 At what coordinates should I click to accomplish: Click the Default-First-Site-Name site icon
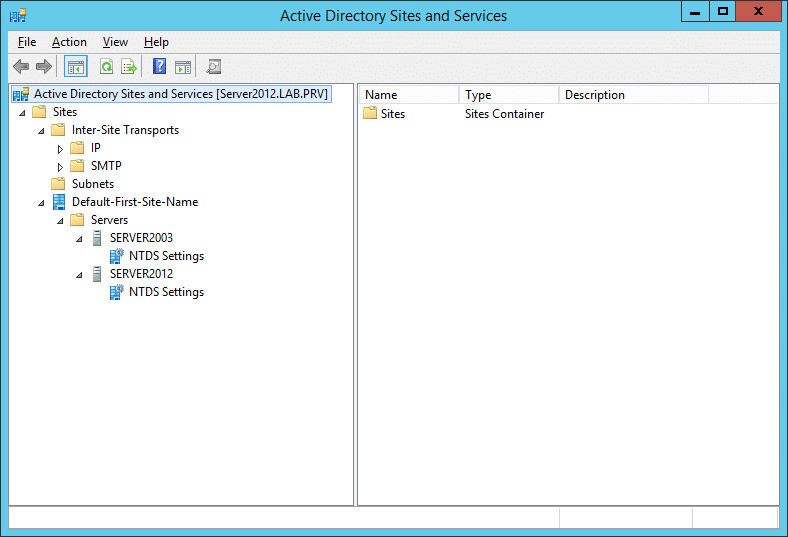point(59,202)
